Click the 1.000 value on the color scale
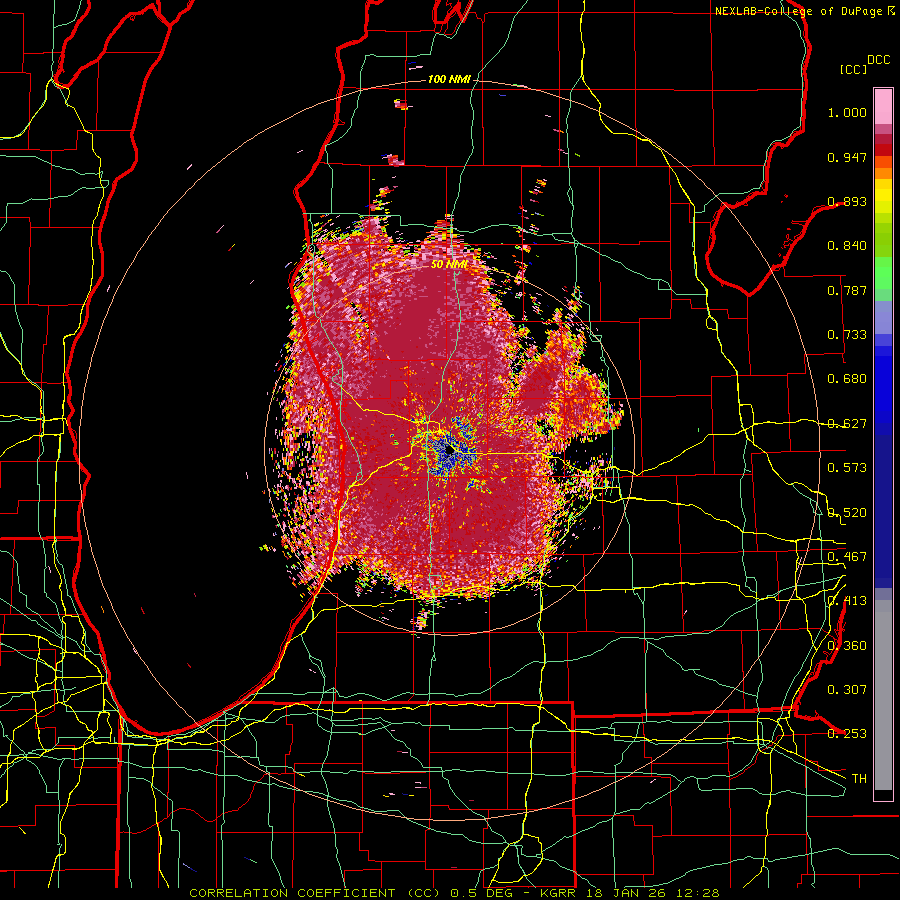The height and width of the screenshot is (900, 900). coord(847,112)
